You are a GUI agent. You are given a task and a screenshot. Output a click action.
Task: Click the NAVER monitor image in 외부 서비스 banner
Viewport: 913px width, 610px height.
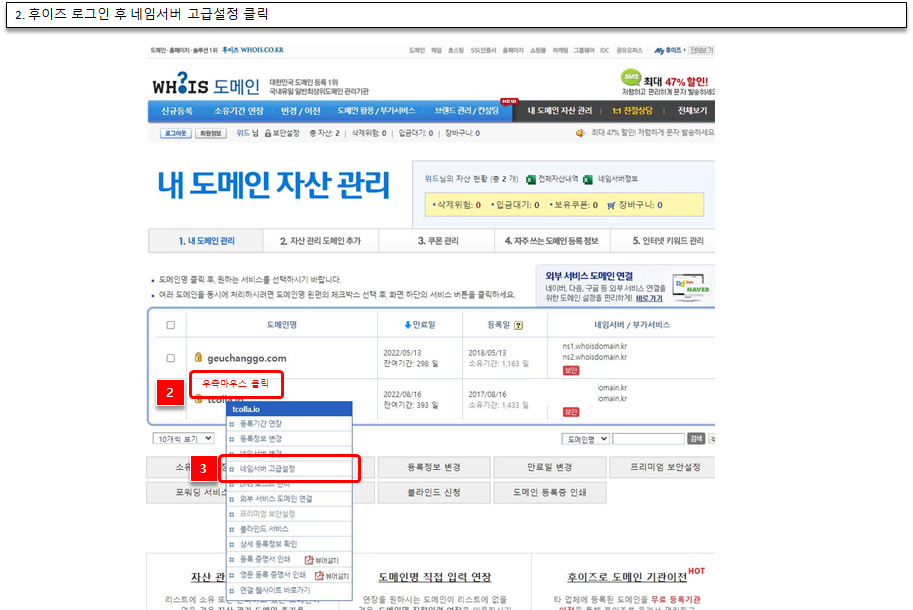click(692, 287)
